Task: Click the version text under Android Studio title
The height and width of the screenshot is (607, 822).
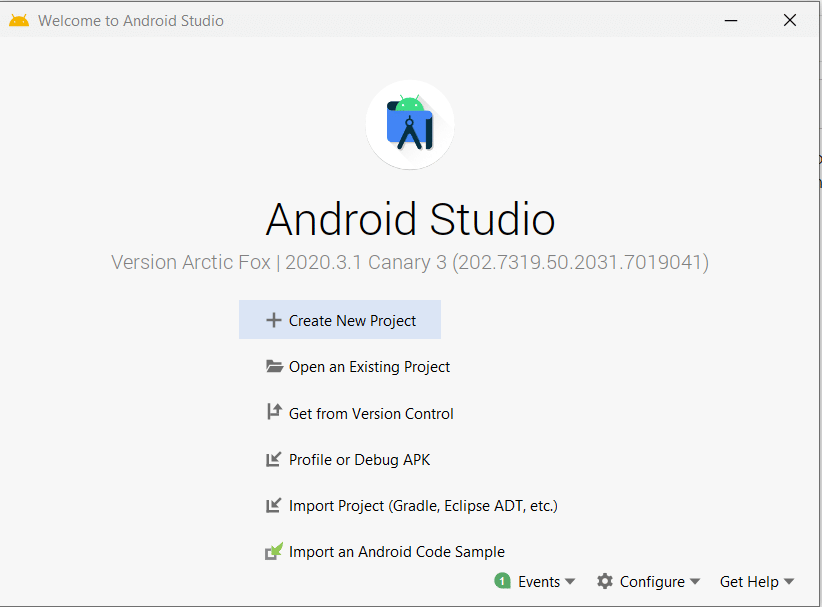Action: pos(410,262)
